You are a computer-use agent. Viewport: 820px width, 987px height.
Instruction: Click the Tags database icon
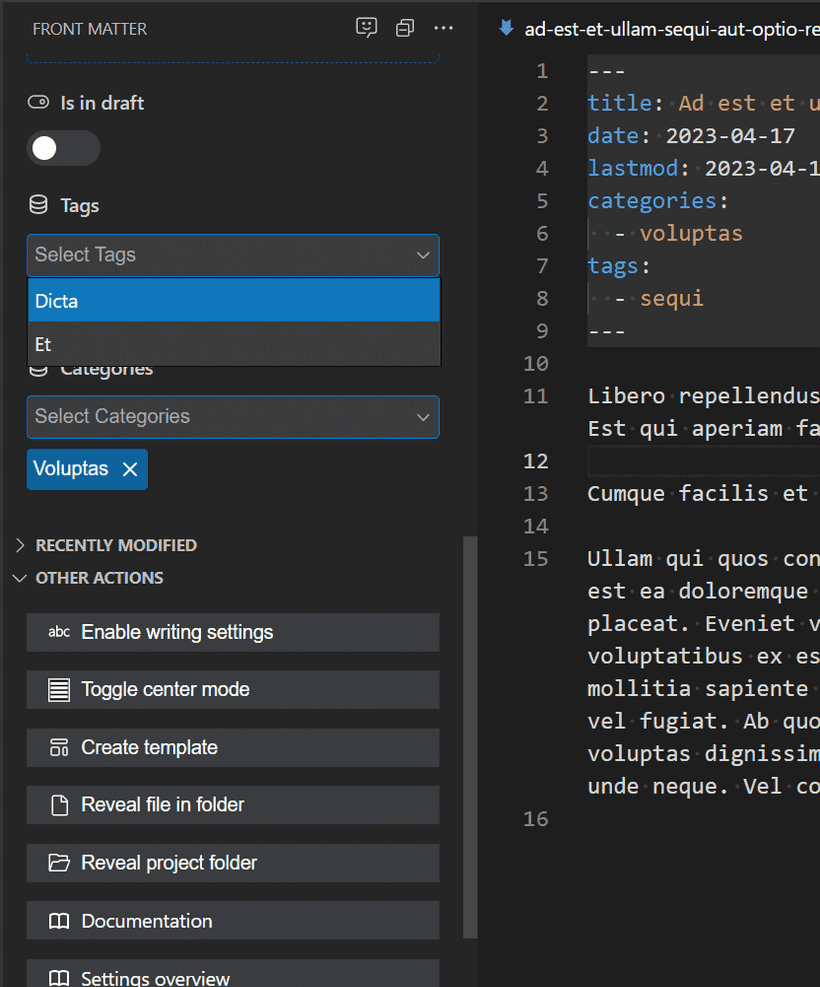pos(38,205)
